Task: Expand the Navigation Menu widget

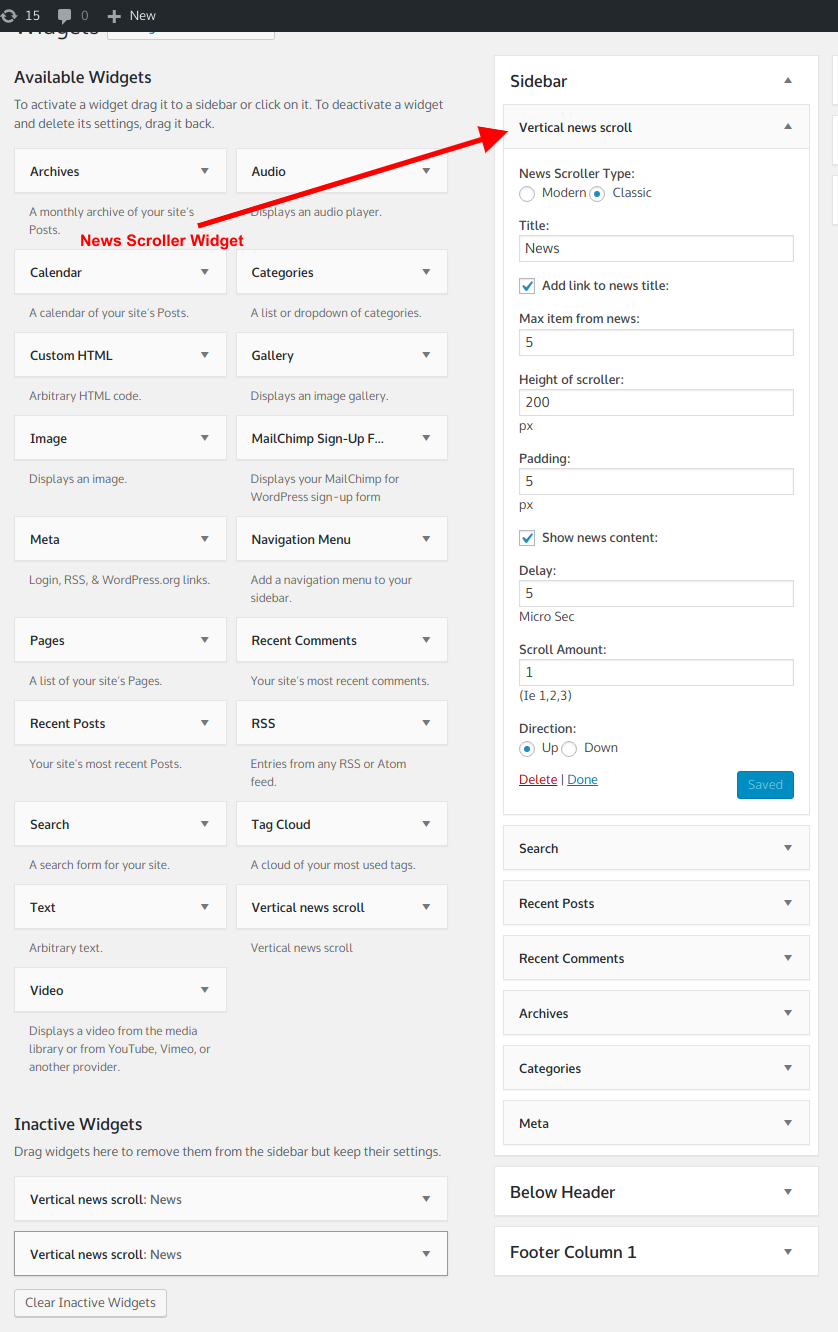Action: tap(427, 539)
